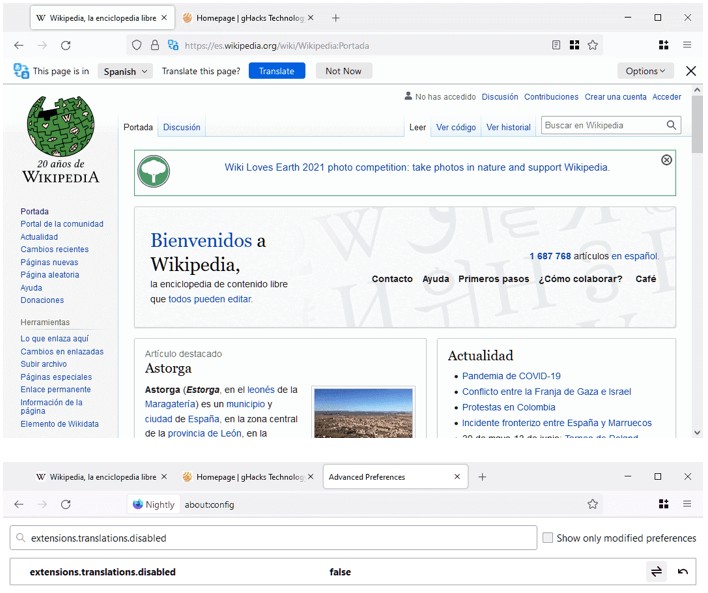This screenshot has height=593, width=708.
Task: Open reader view icon in address bar
Action: point(556,45)
